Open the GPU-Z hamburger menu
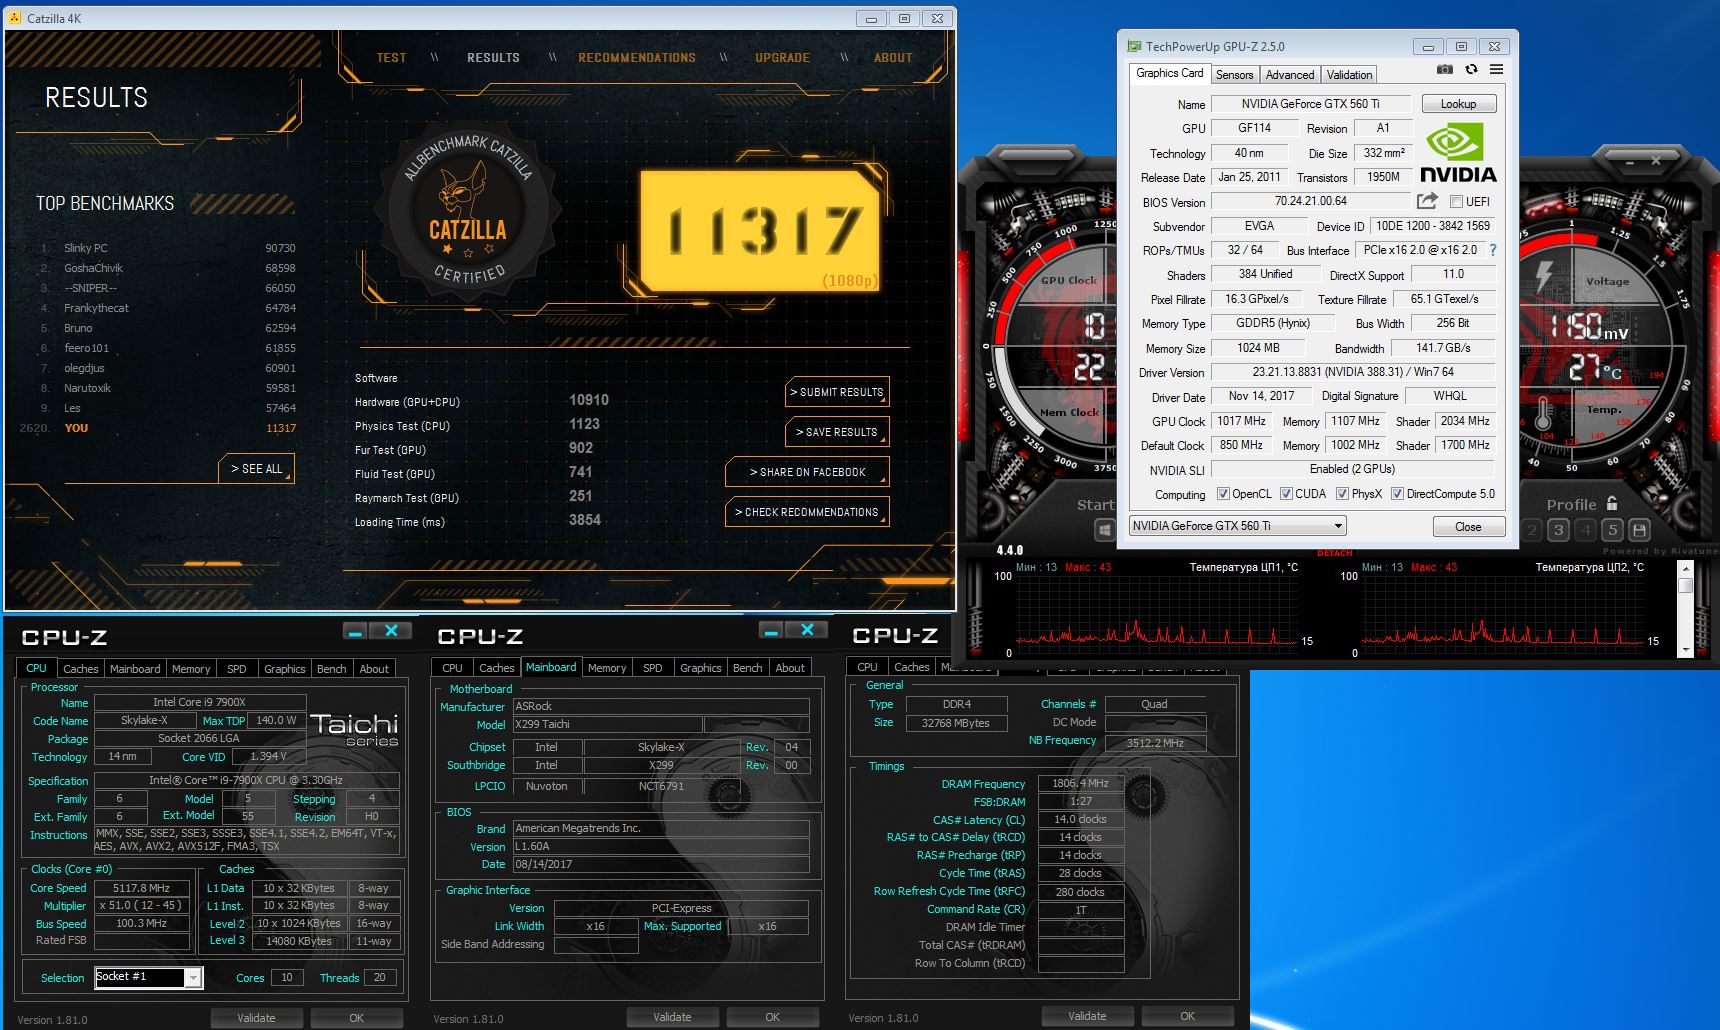 click(1496, 70)
